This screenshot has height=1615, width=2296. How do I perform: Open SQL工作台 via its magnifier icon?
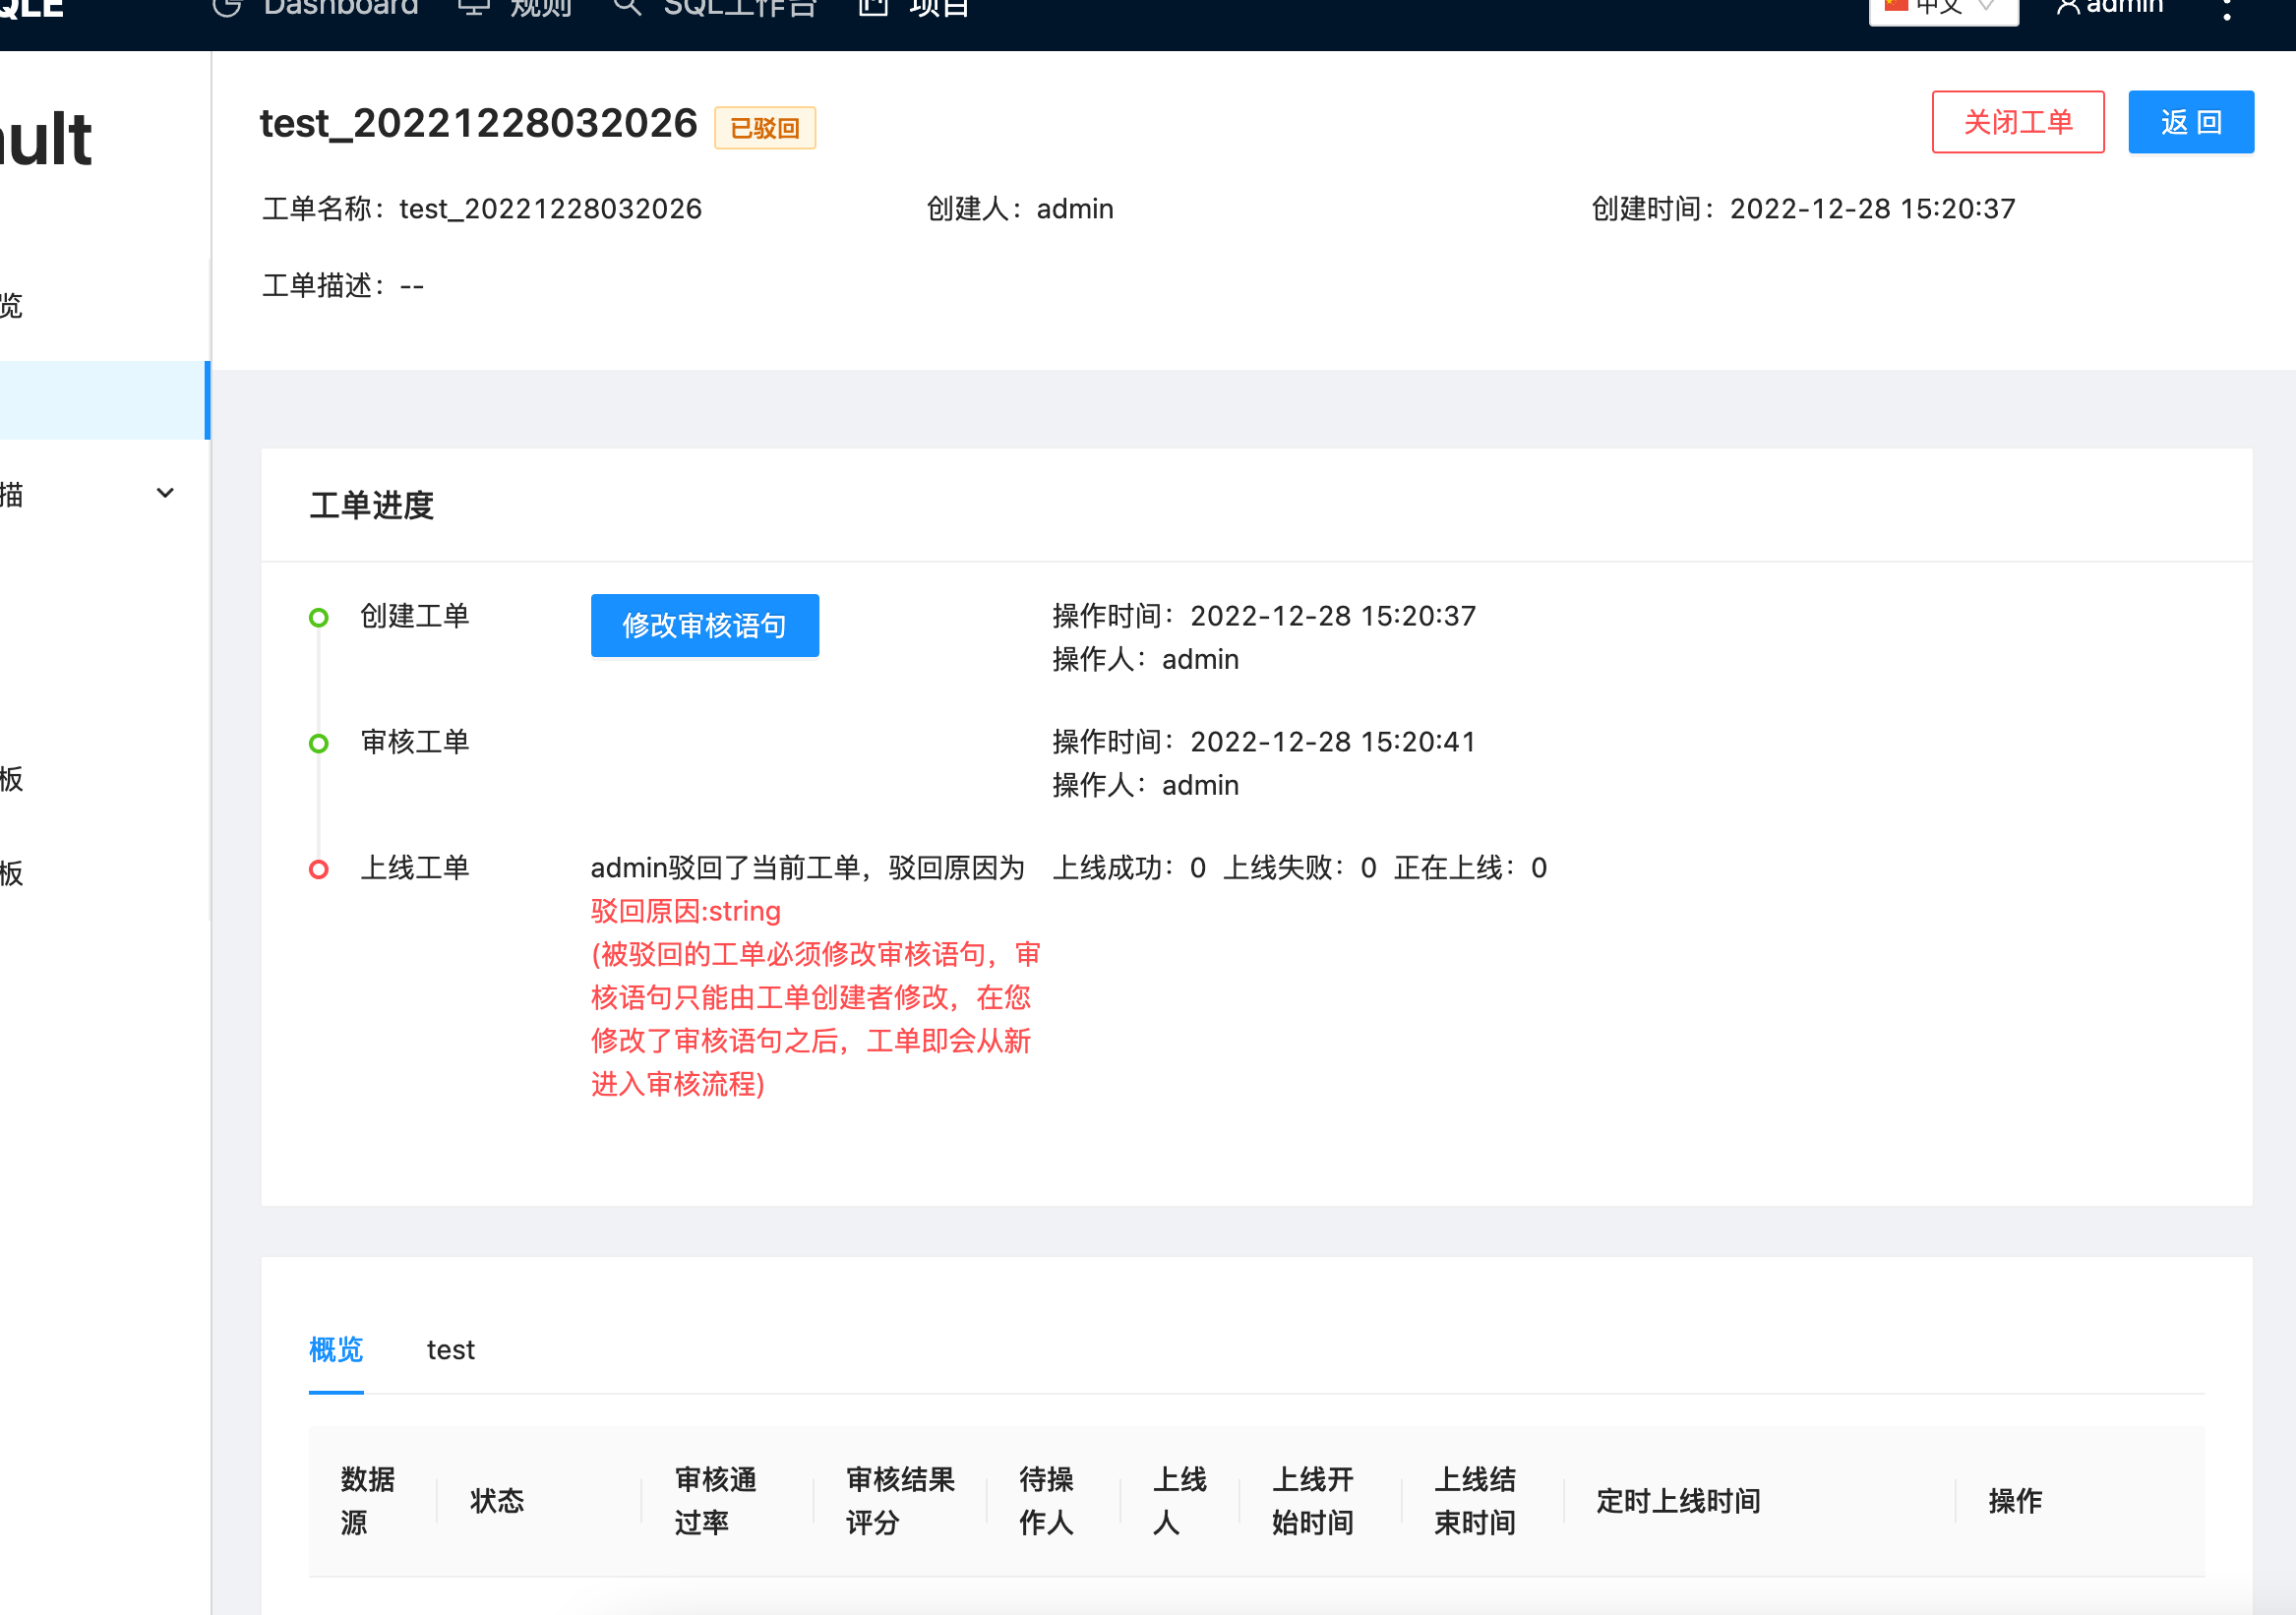point(628,8)
